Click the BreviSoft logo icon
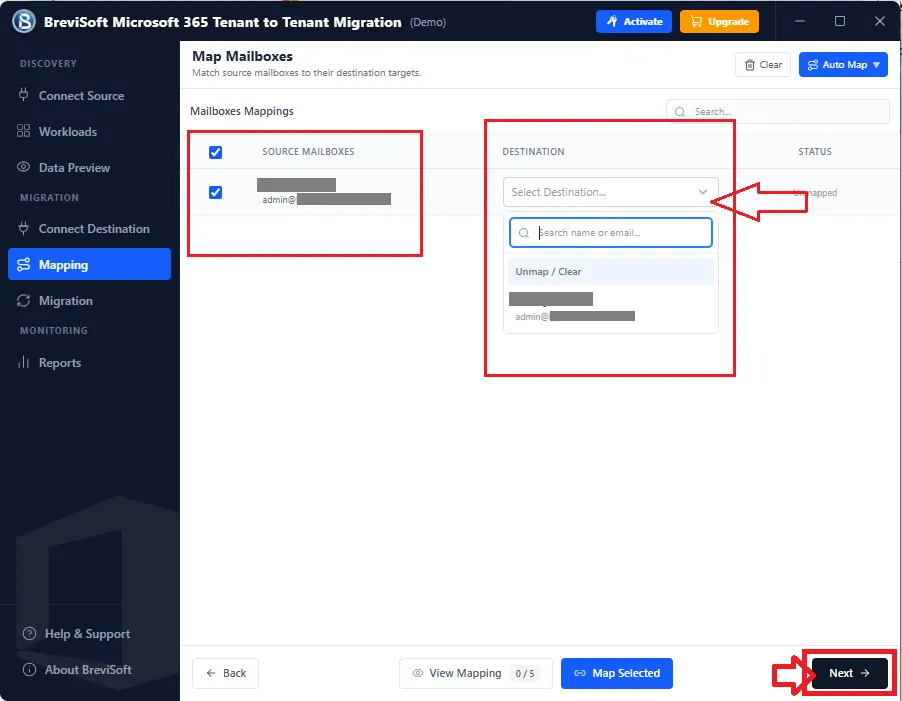Screen dimensions: 902x701 coord(24,21)
